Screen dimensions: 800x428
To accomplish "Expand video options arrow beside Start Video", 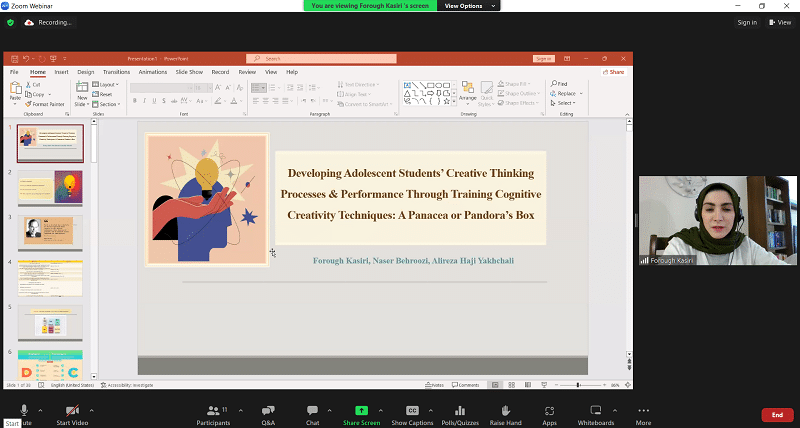I will [91, 410].
